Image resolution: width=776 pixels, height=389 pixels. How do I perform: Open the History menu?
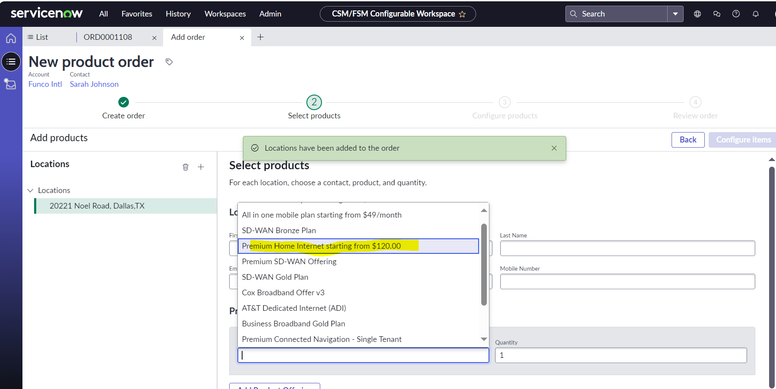click(x=178, y=14)
